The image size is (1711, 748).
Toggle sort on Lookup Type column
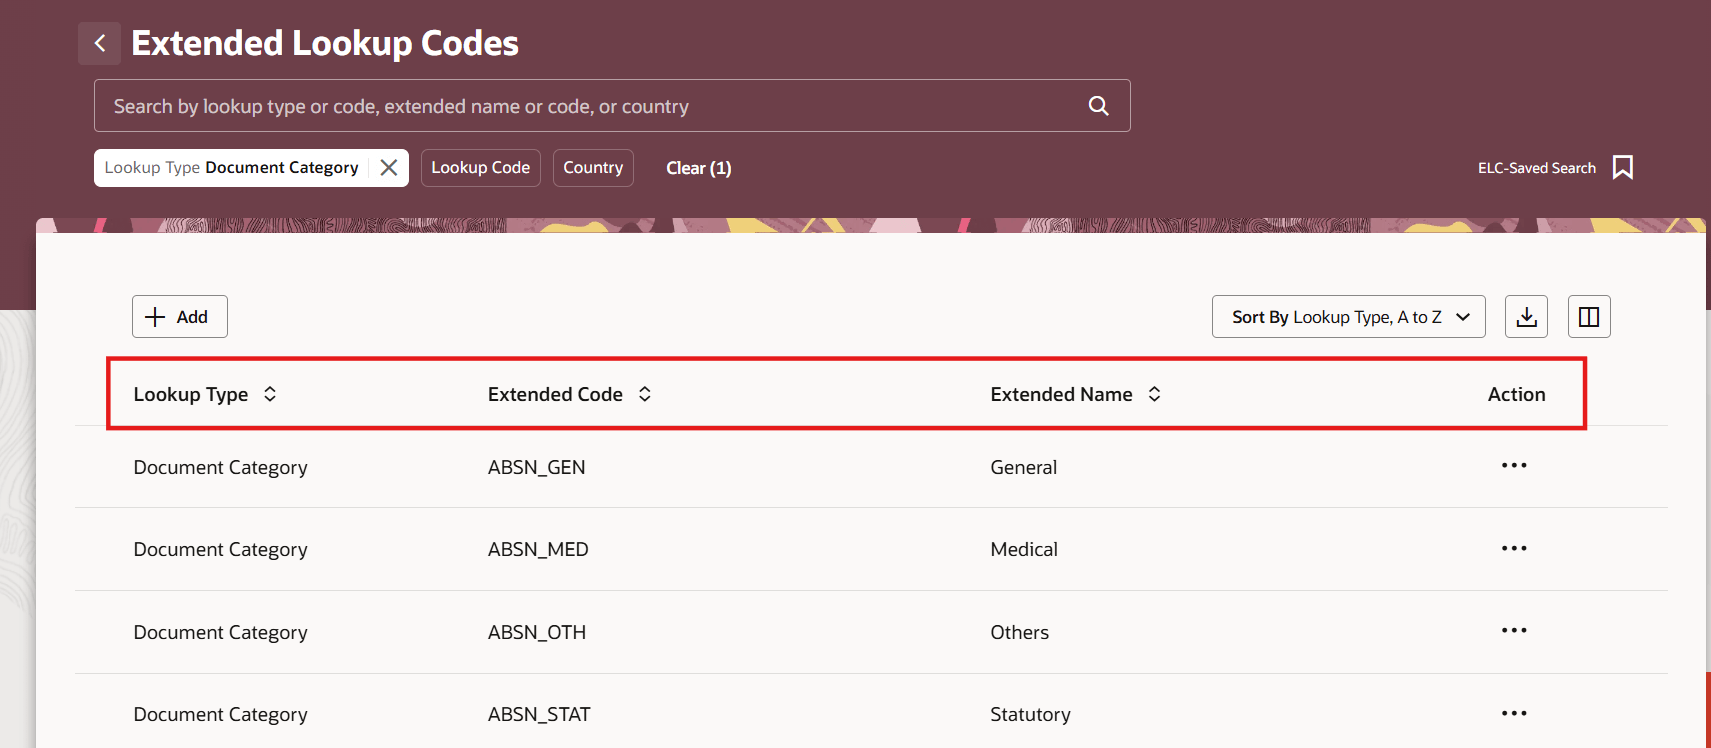click(x=270, y=394)
